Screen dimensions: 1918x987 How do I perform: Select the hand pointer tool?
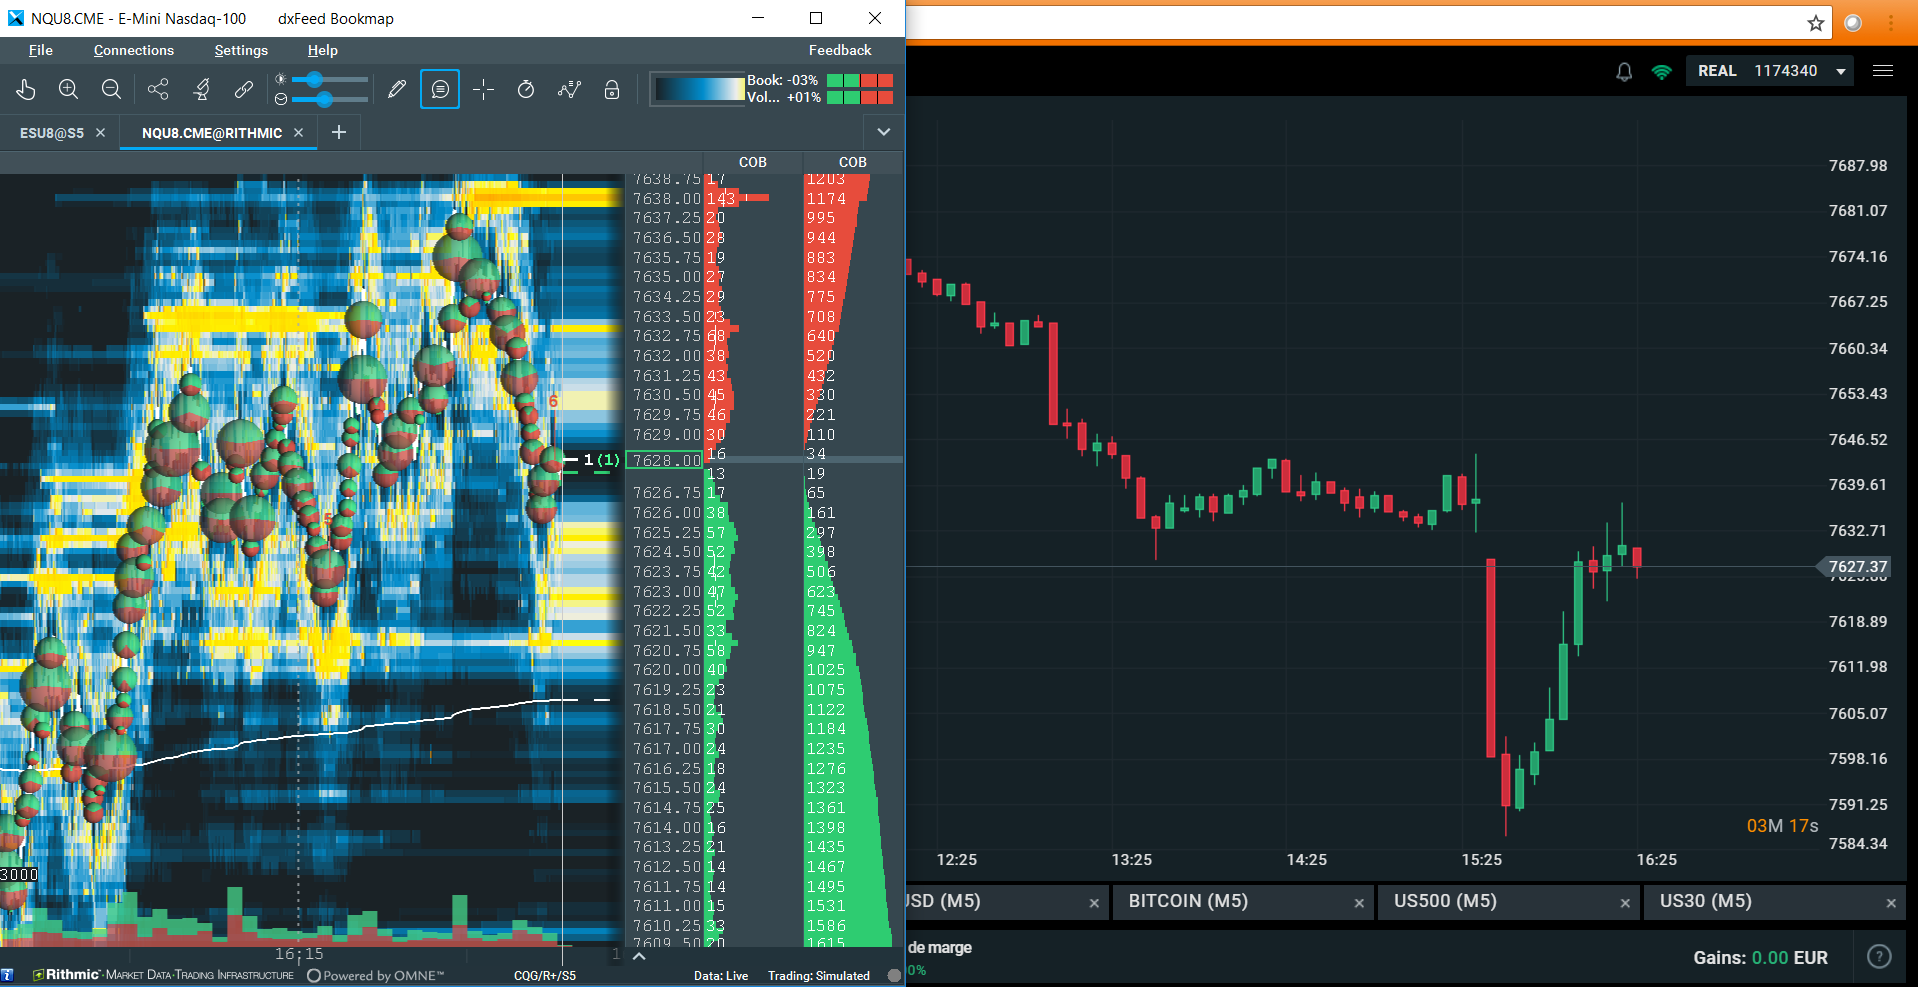coord(26,90)
